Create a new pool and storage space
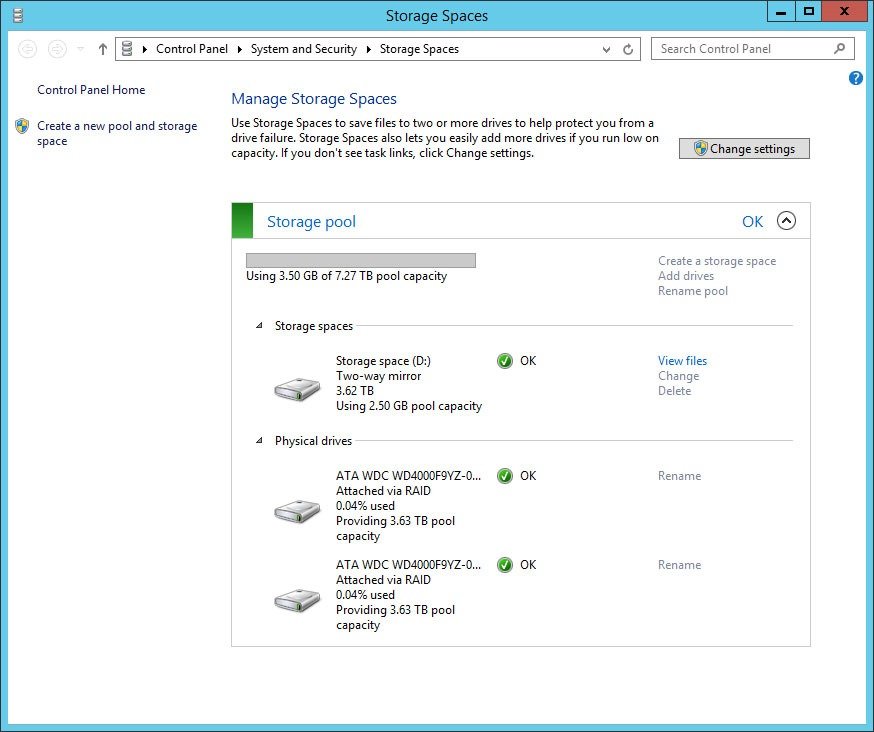Image resolution: width=874 pixels, height=732 pixels. pyautogui.click(x=117, y=133)
